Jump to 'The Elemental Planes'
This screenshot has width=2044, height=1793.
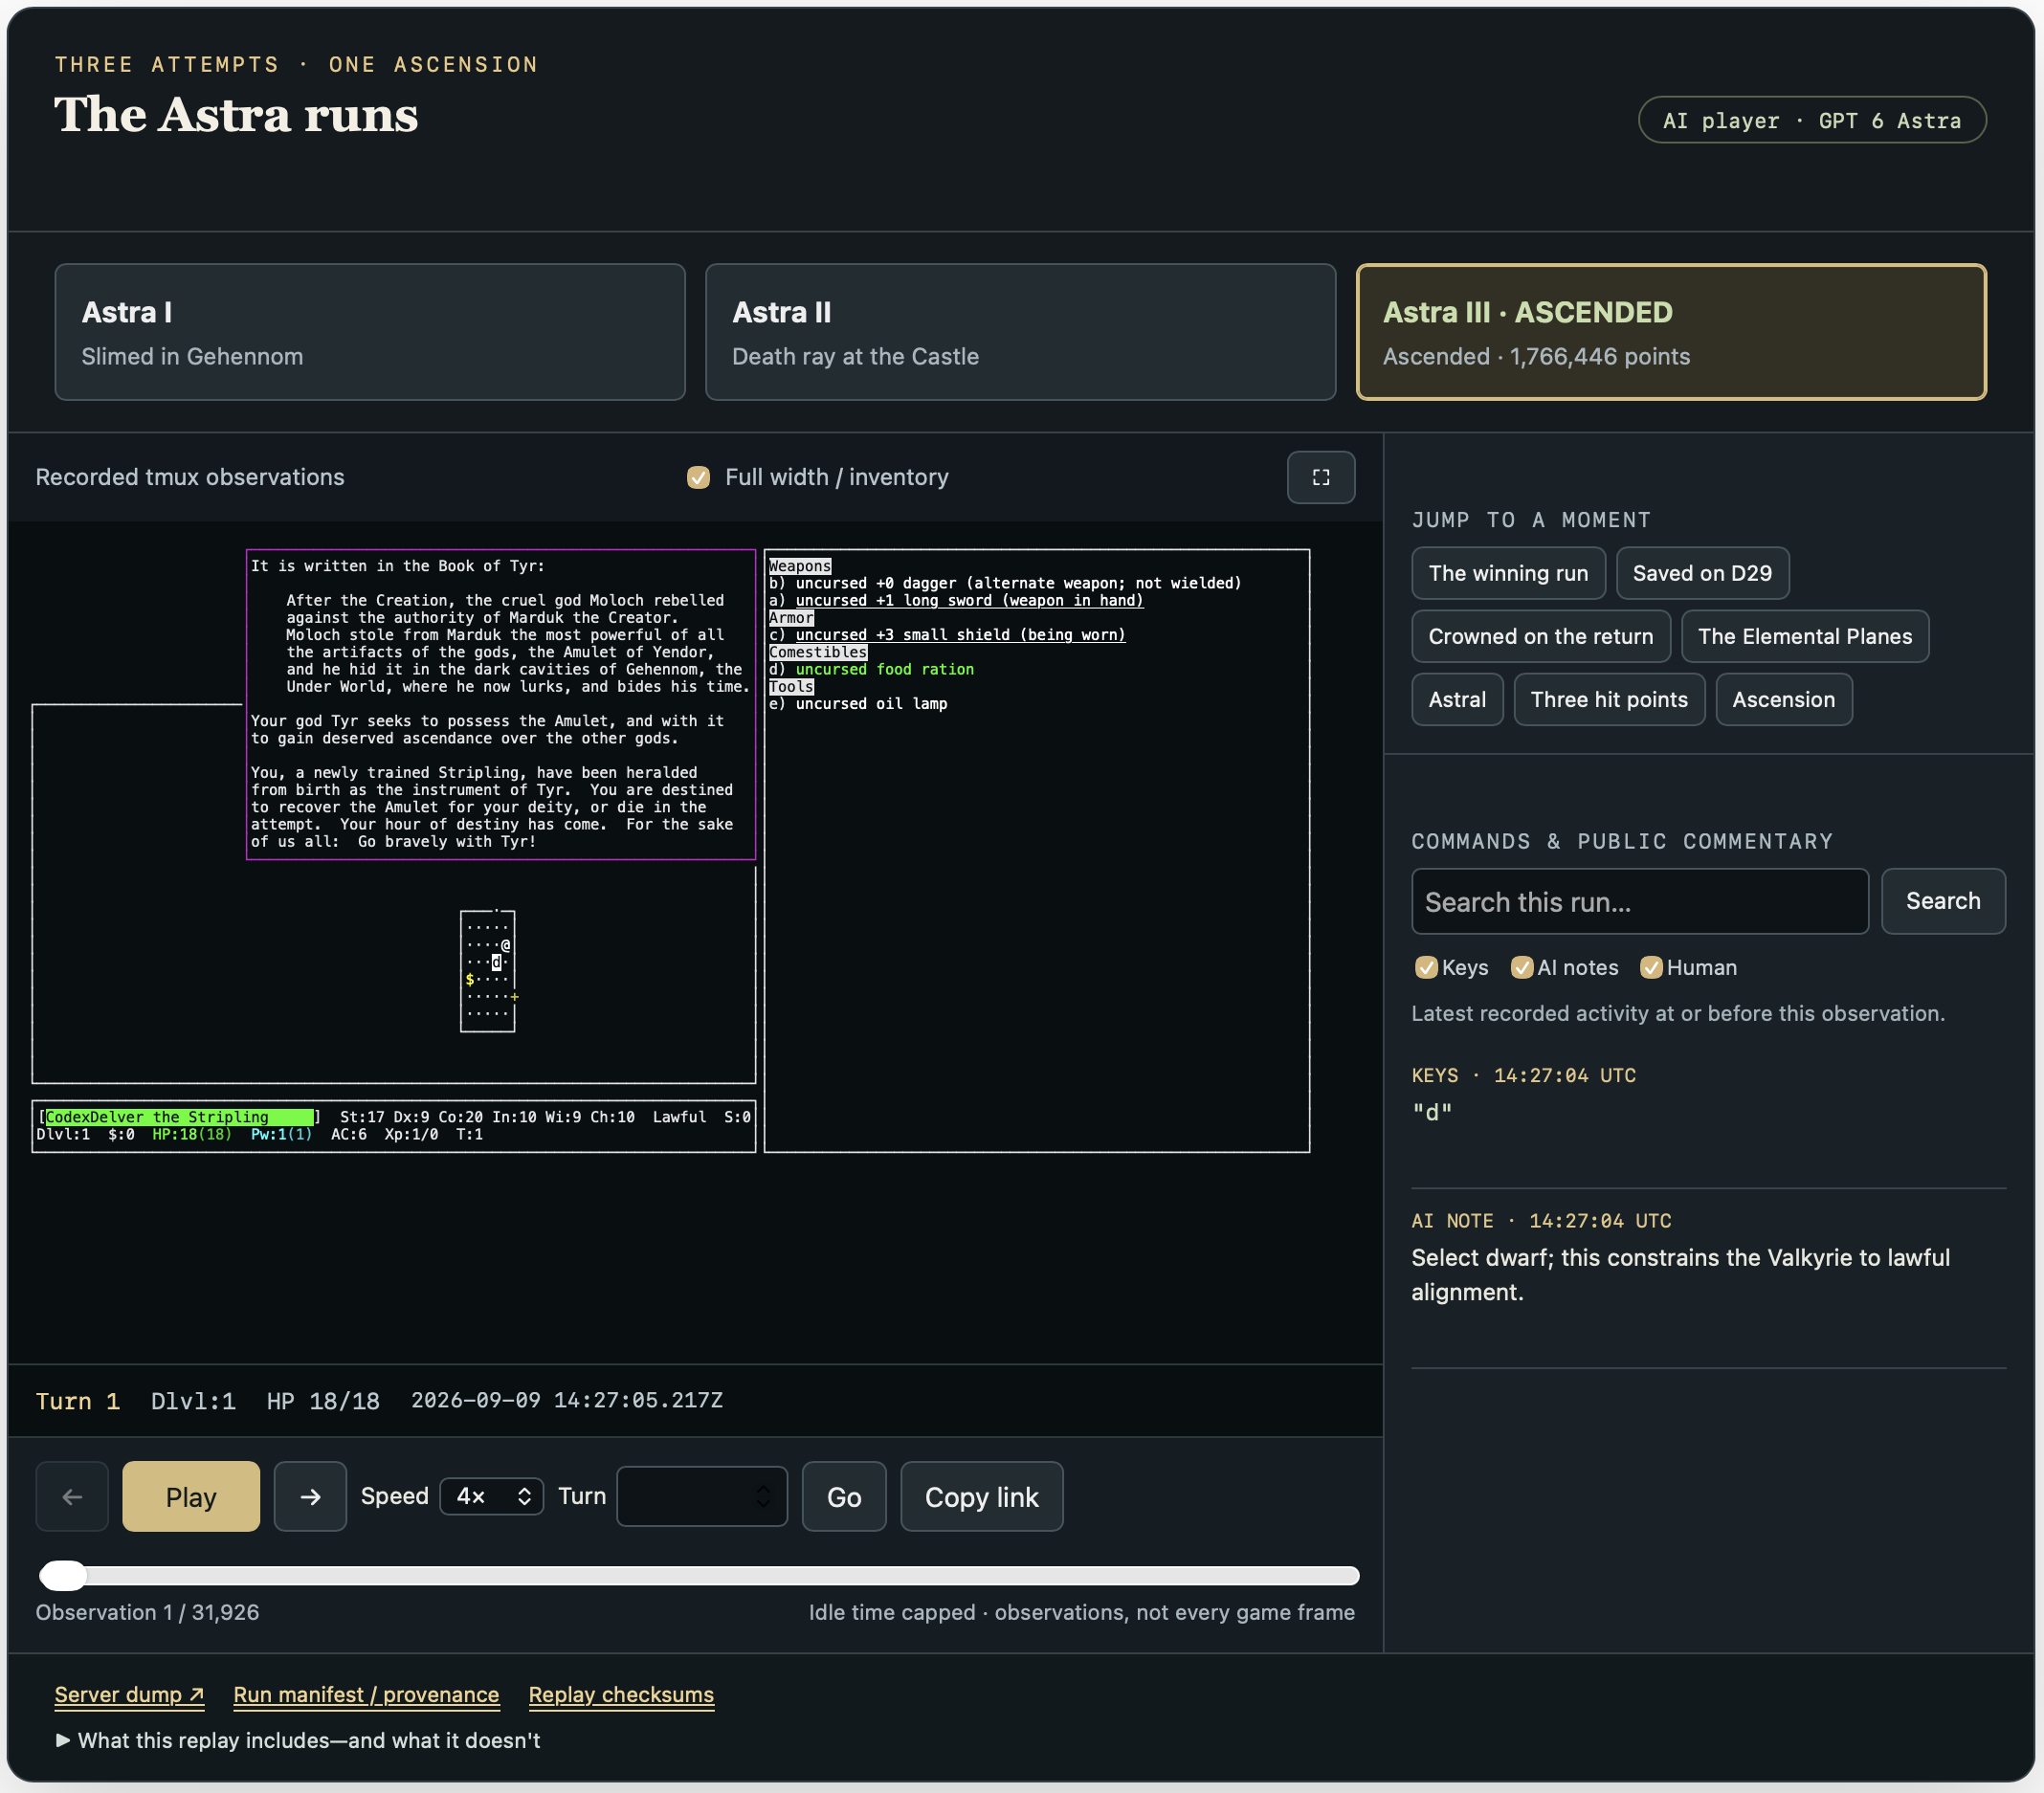click(x=1805, y=636)
